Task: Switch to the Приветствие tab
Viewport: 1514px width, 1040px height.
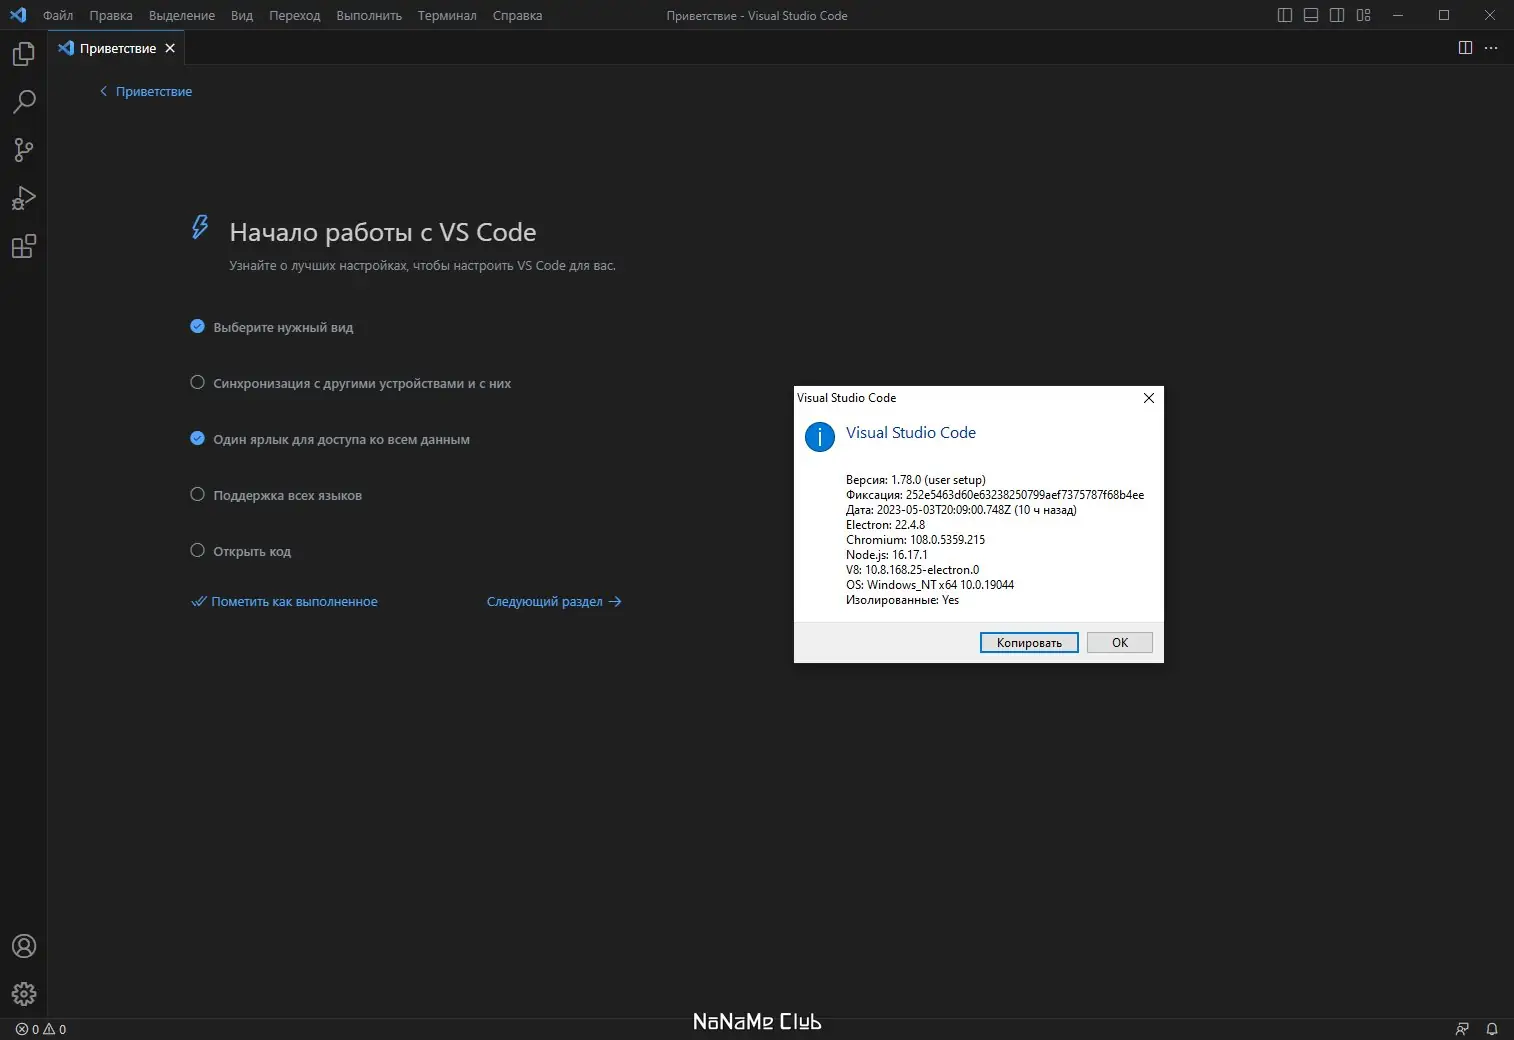Action: (117, 48)
